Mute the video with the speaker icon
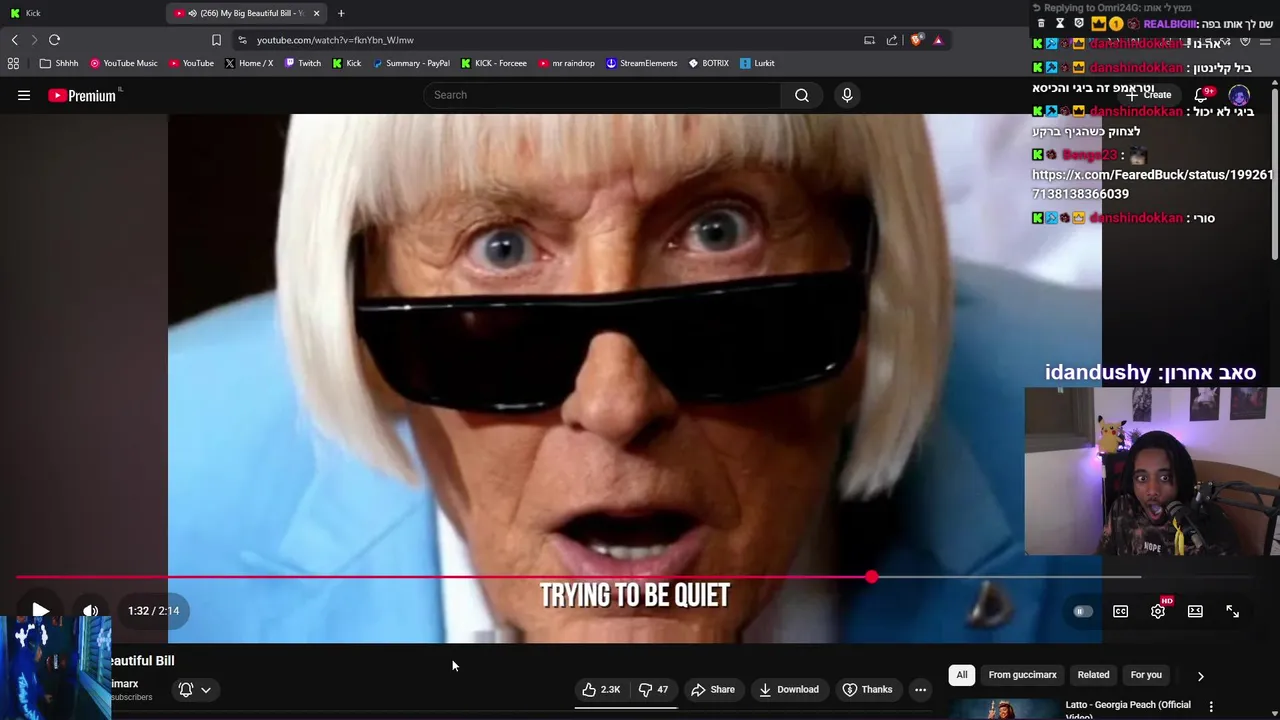This screenshot has height=720, width=1280. [90, 611]
